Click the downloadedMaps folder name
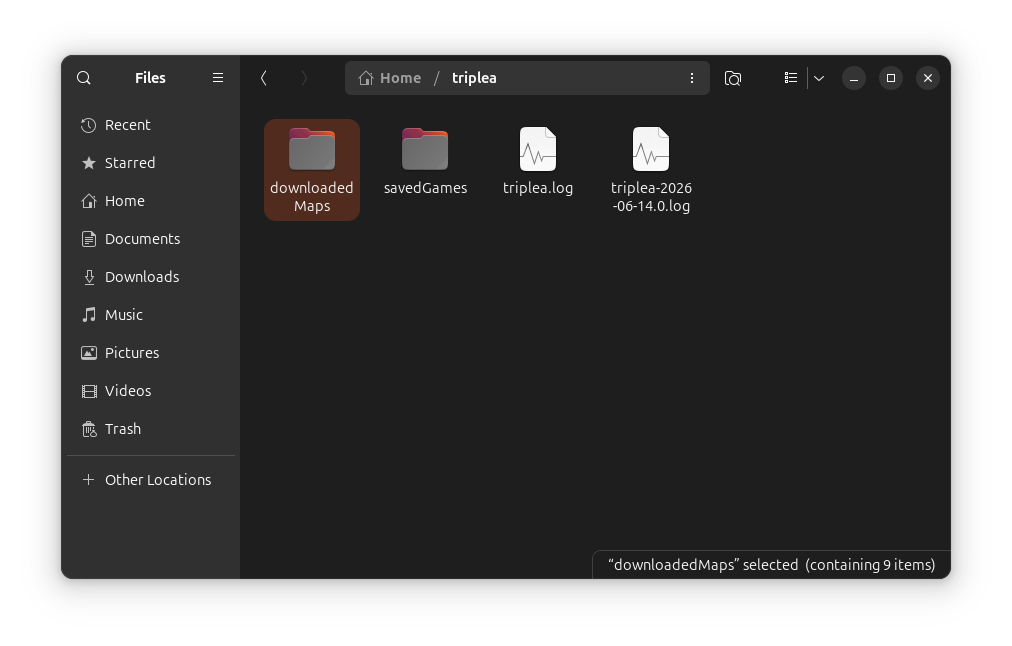Image resolution: width=1012 pixels, height=646 pixels. pyautogui.click(x=312, y=197)
